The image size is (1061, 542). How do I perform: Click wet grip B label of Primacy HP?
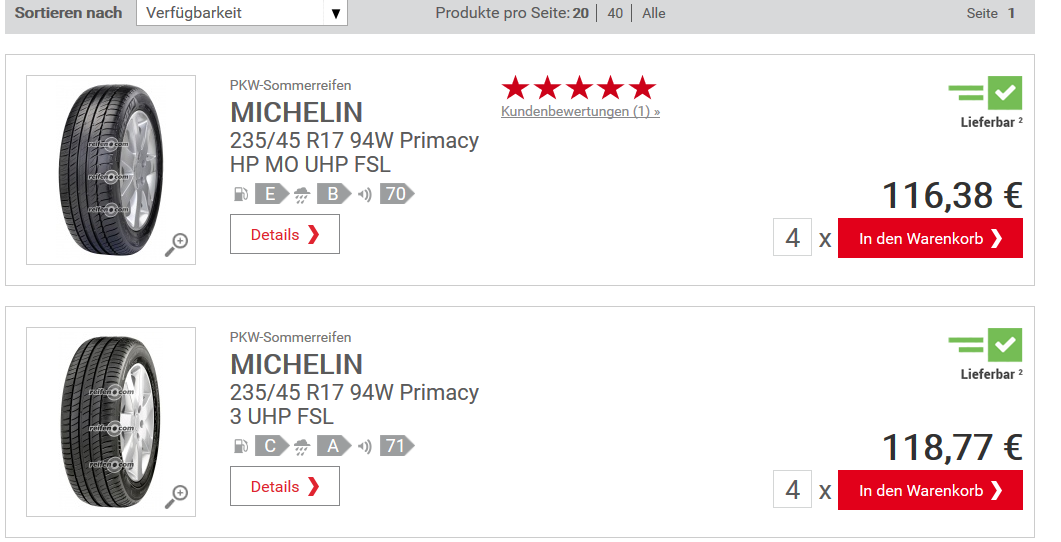tap(334, 194)
